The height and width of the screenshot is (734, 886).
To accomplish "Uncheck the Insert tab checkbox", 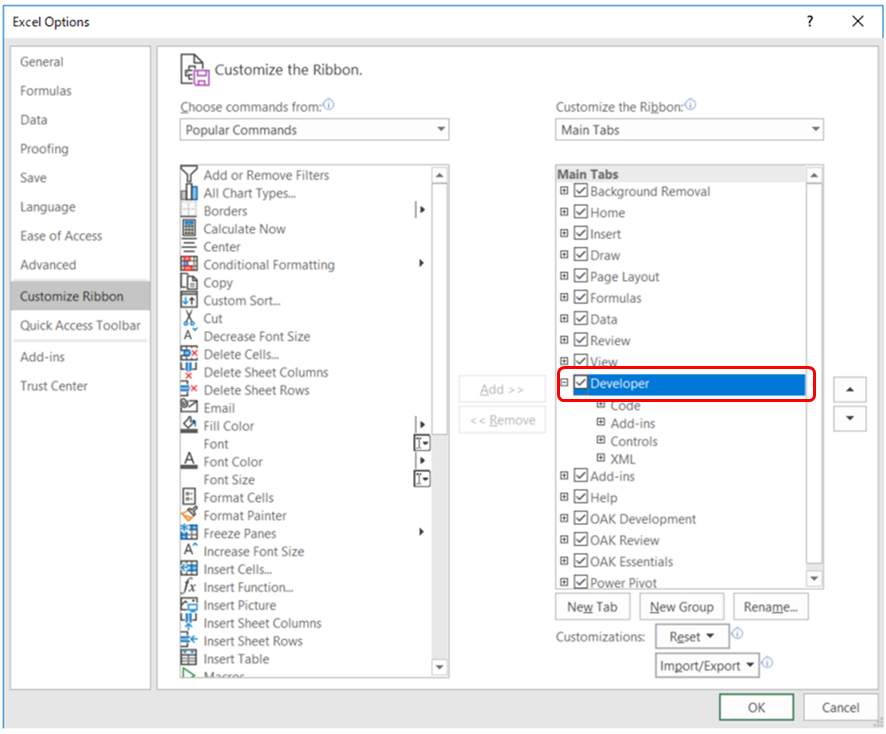I will click(x=581, y=233).
